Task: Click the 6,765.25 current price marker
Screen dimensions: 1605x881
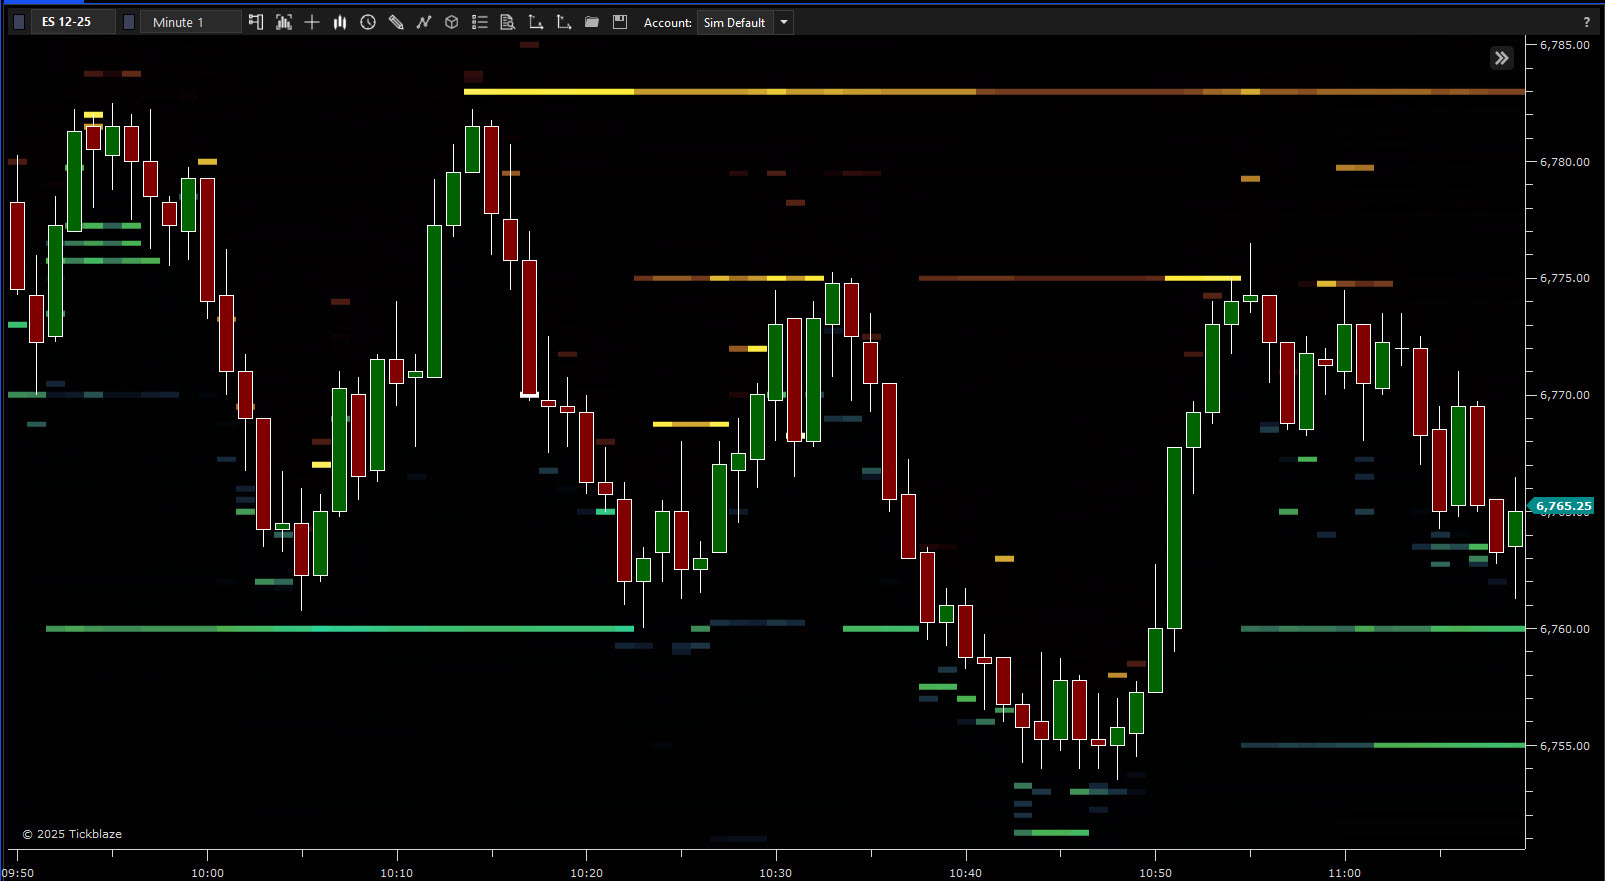Action: [1562, 506]
